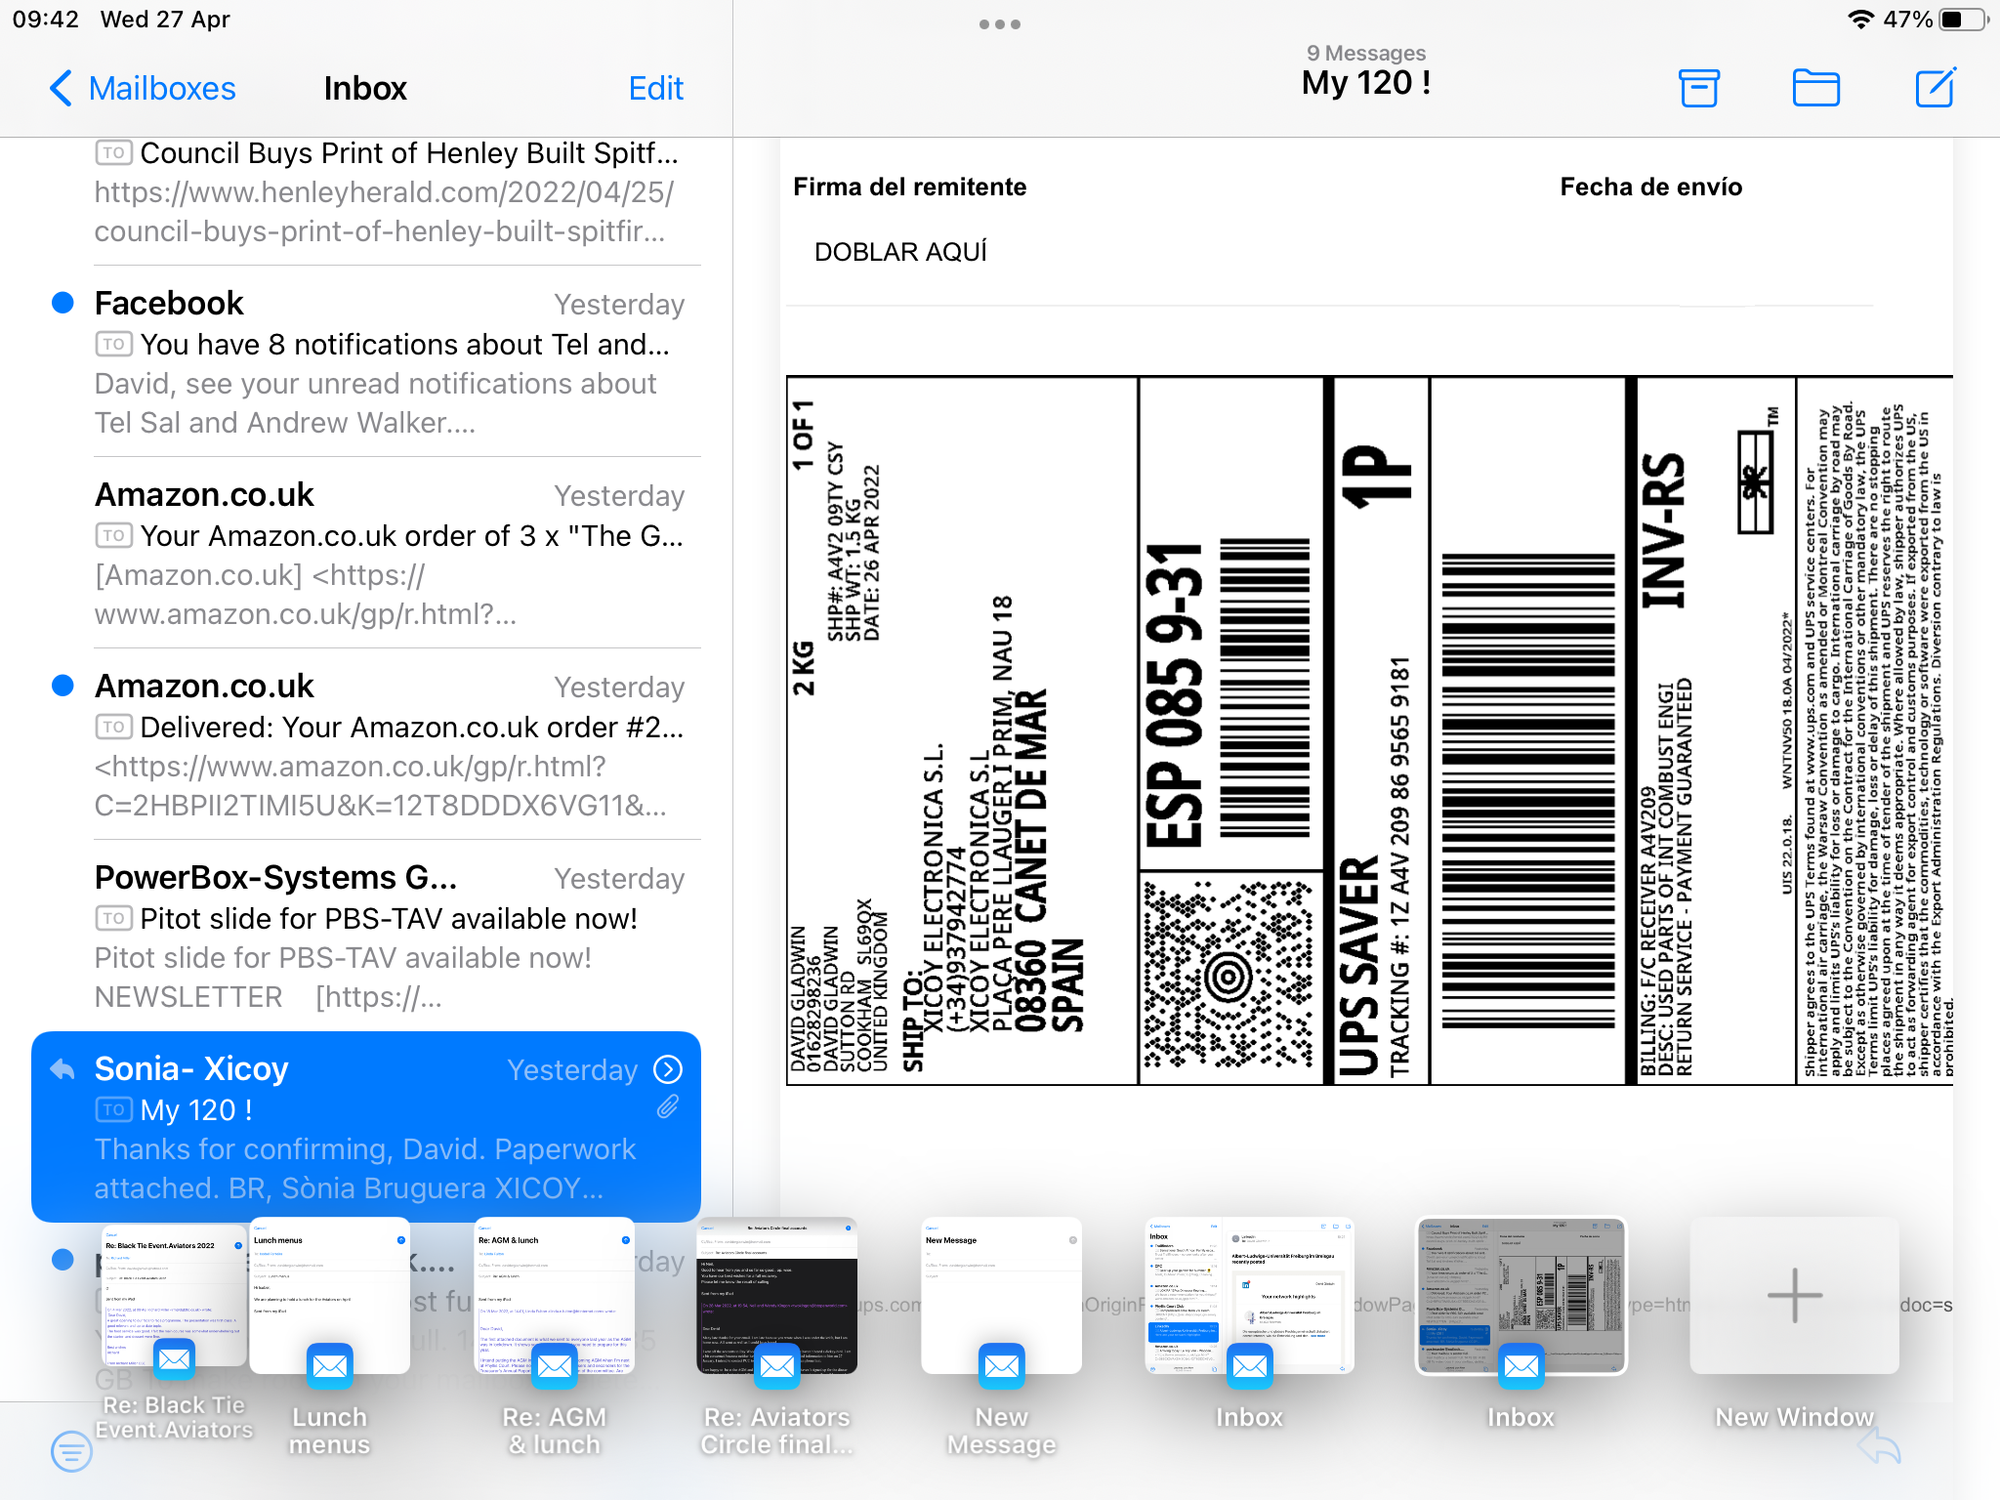Switch to Re: AGM & lunch window

pyautogui.click(x=554, y=1296)
